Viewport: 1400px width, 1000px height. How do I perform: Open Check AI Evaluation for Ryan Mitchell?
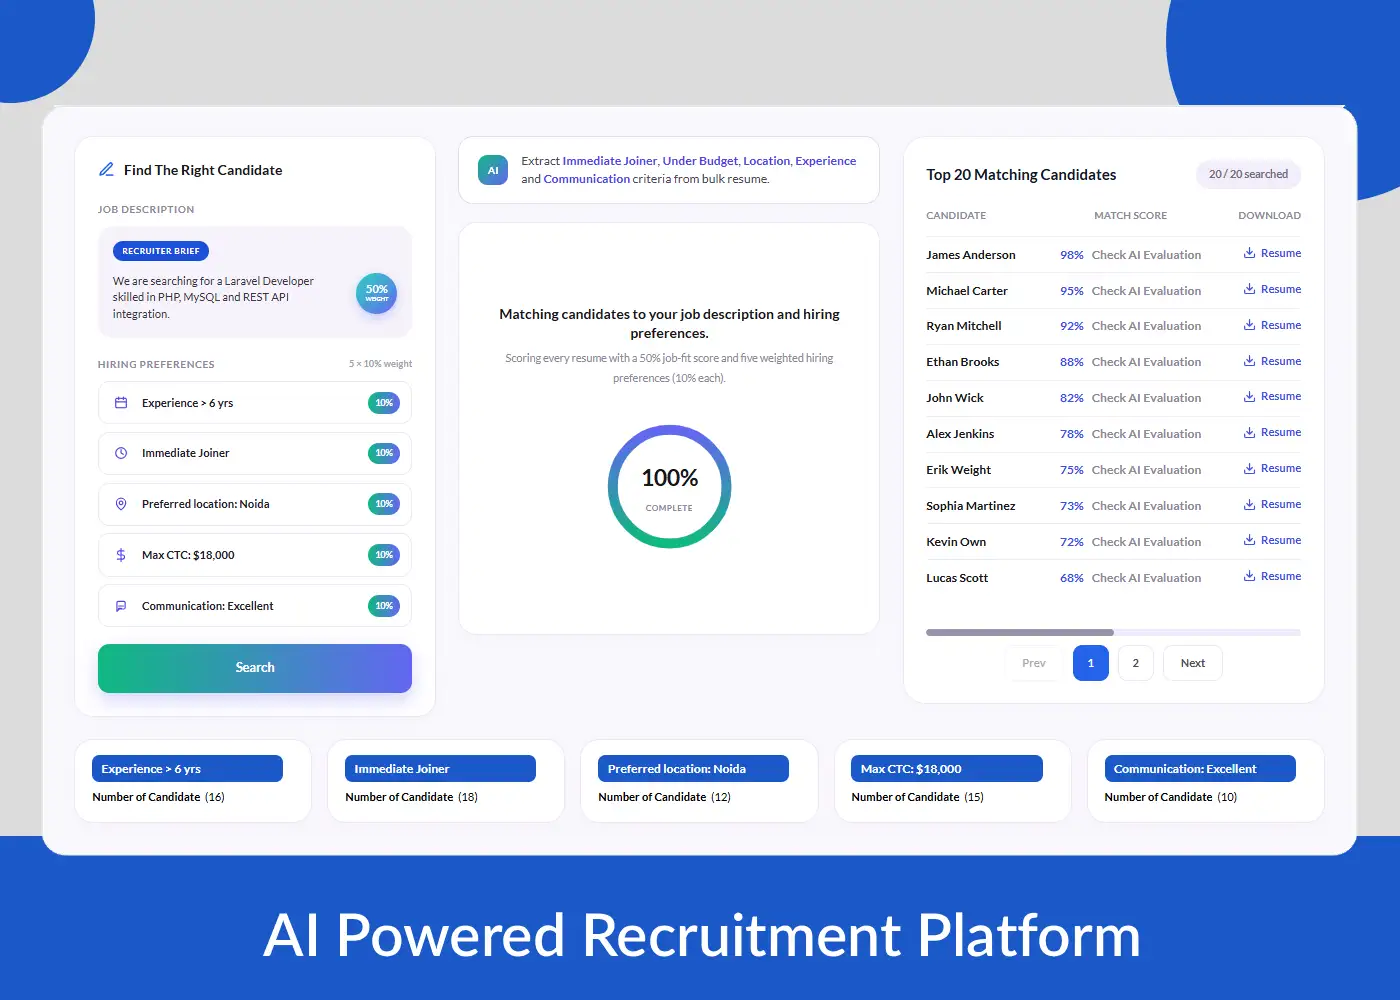click(x=1146, y=326)
